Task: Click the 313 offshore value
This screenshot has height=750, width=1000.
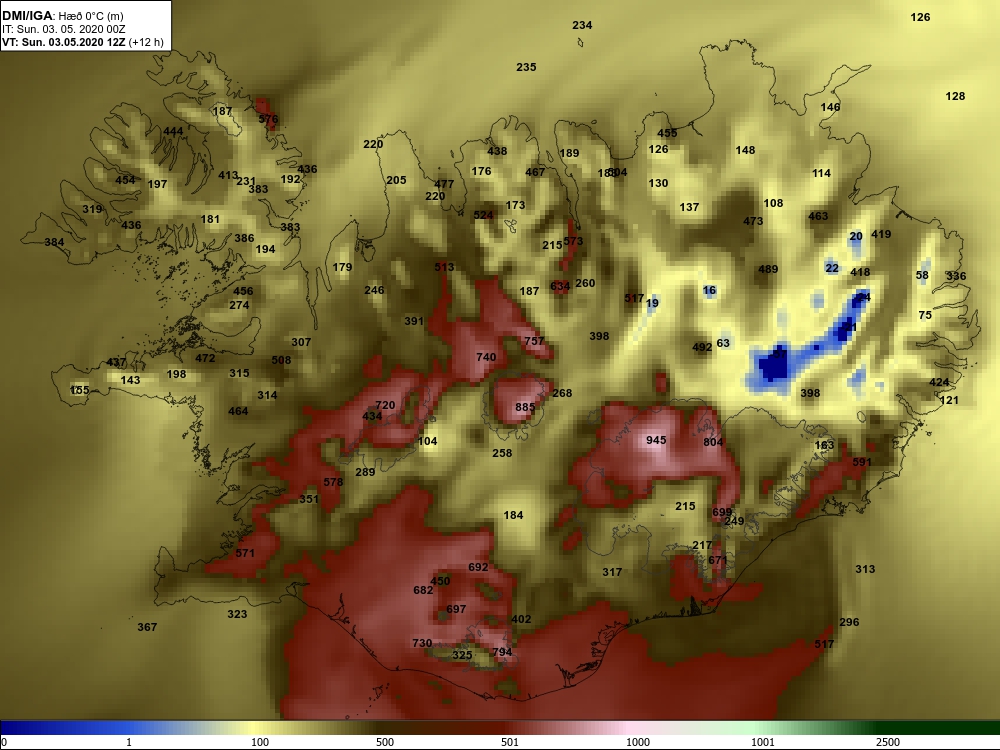Action: pos(865,569)
